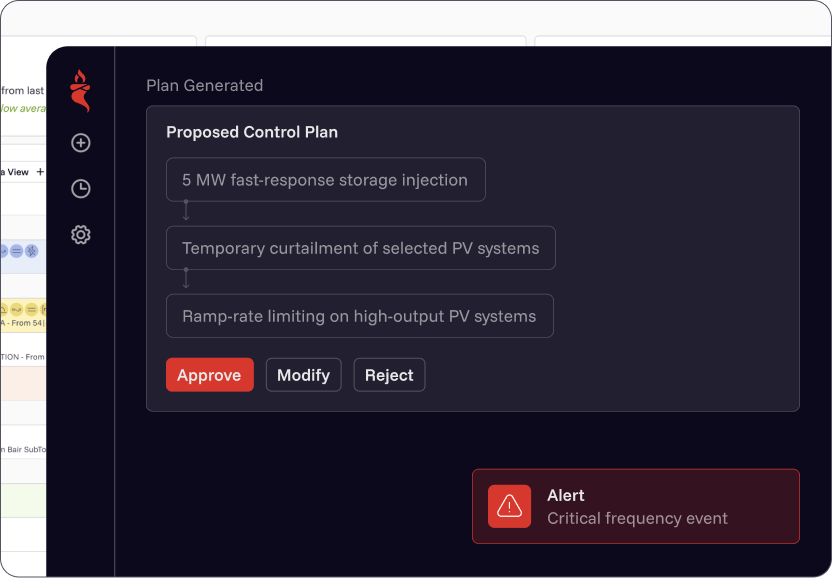The height and width of the screenshot is (578, 832).
Task: Click the red alert warning triangle icon
Action: (x=510, y=506)
